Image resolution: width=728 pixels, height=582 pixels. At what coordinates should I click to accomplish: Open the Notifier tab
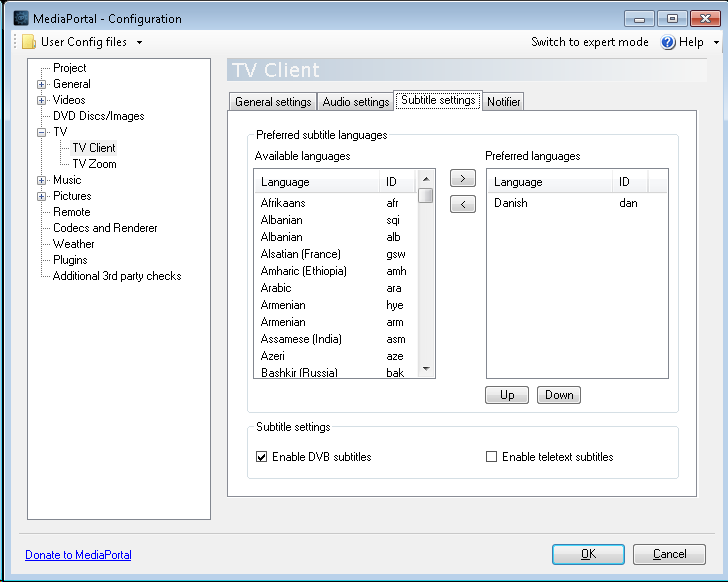coord(503,102)
